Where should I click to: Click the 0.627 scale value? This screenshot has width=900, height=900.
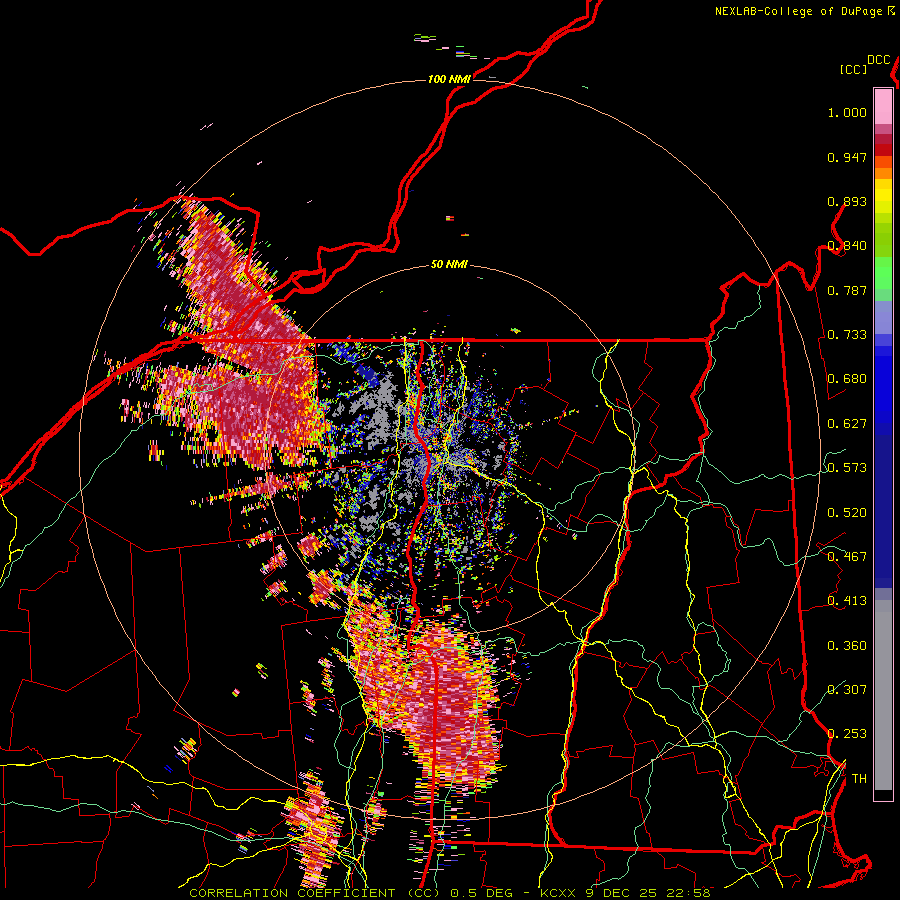847,424
